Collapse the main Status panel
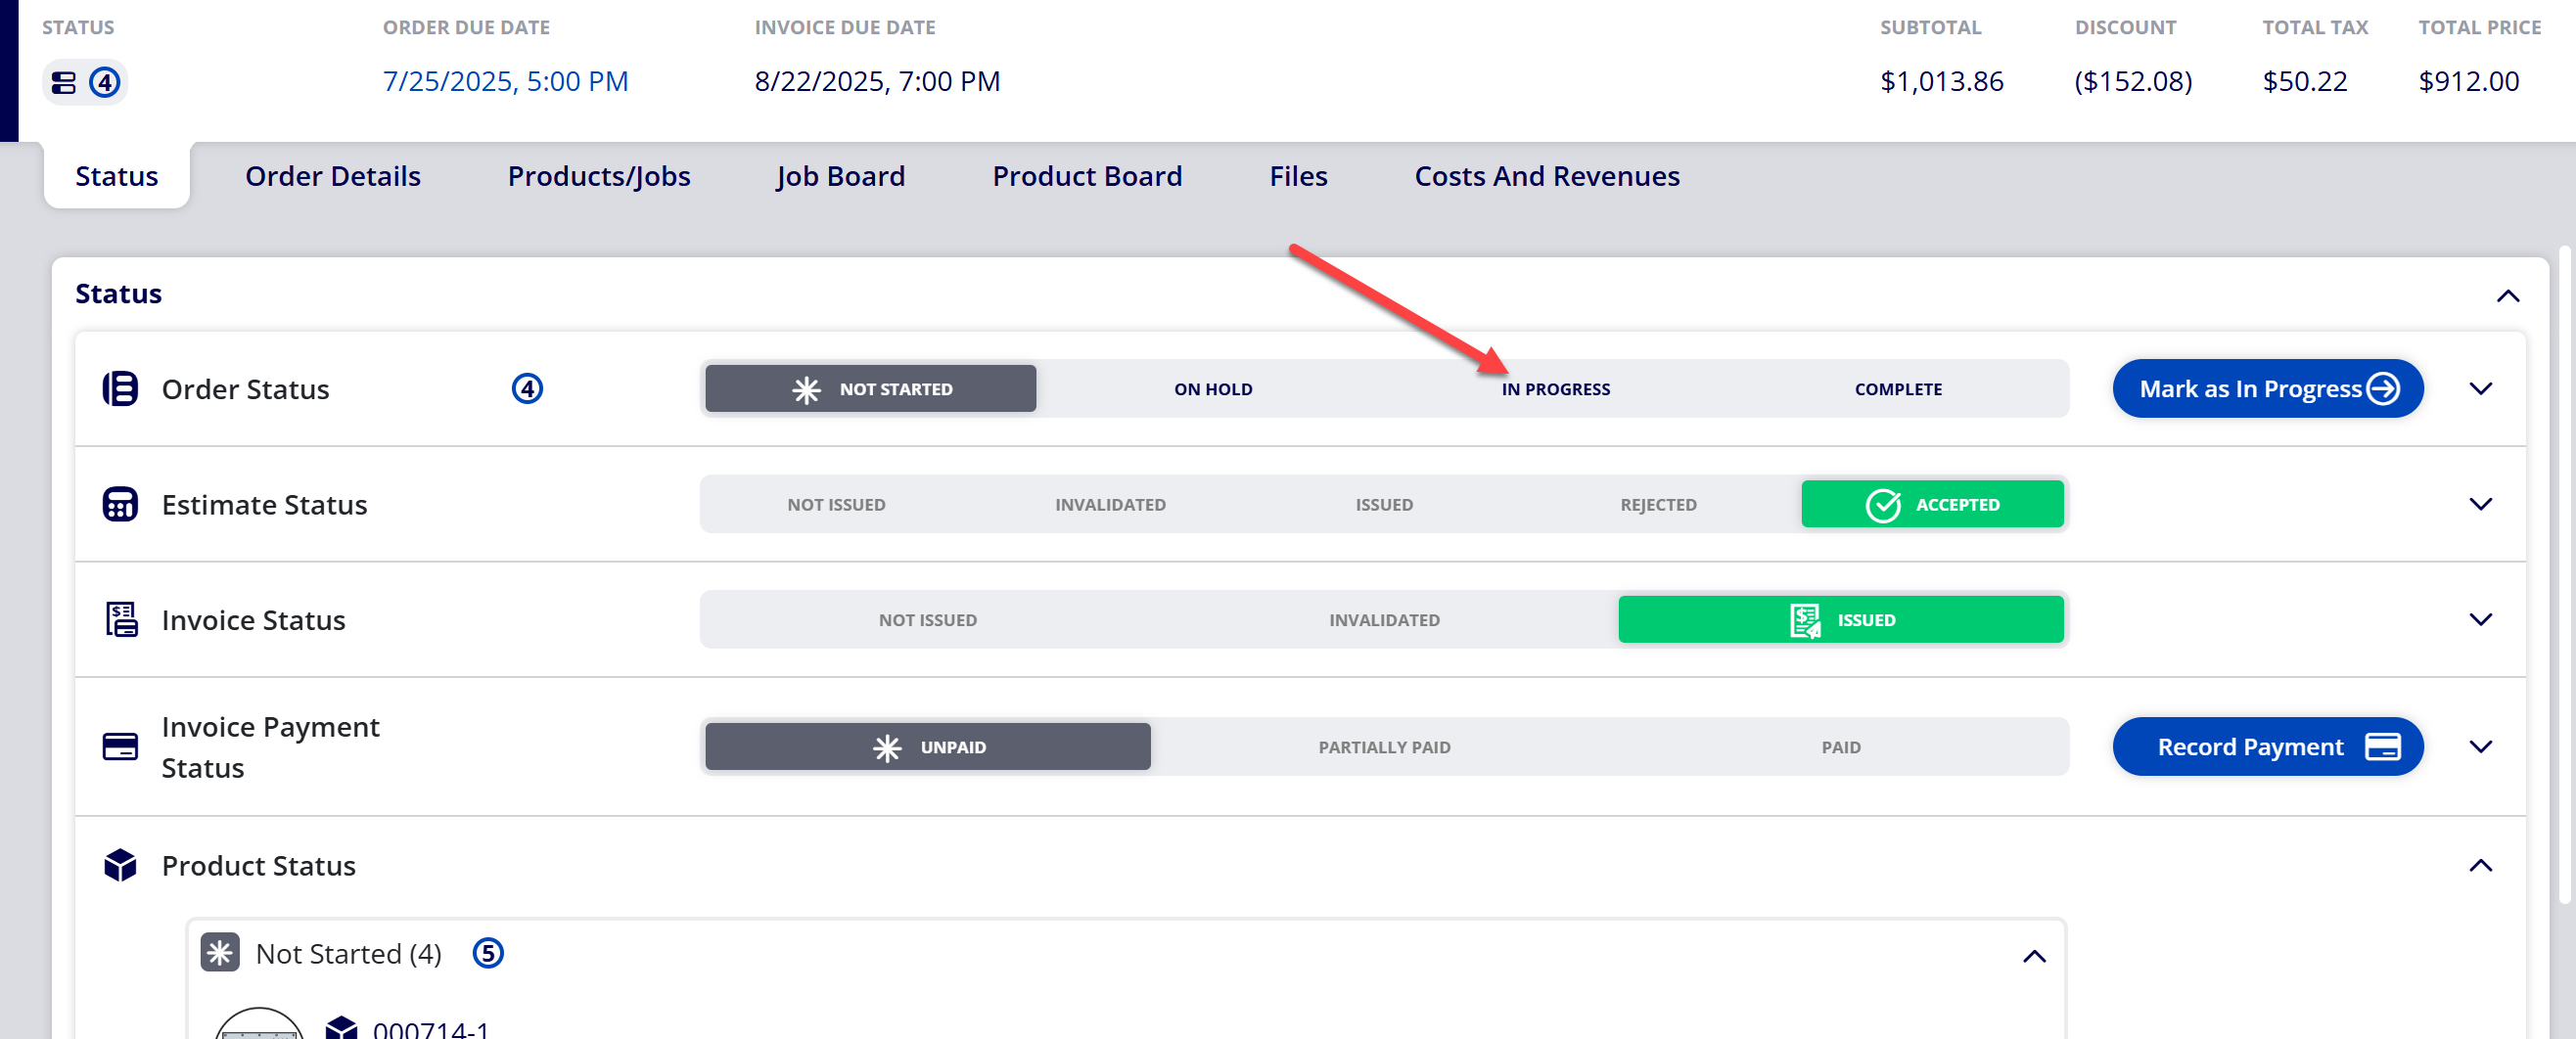Image resolution: width=2576 pixels, height=1039 pixels. [x=2507, y=295]
